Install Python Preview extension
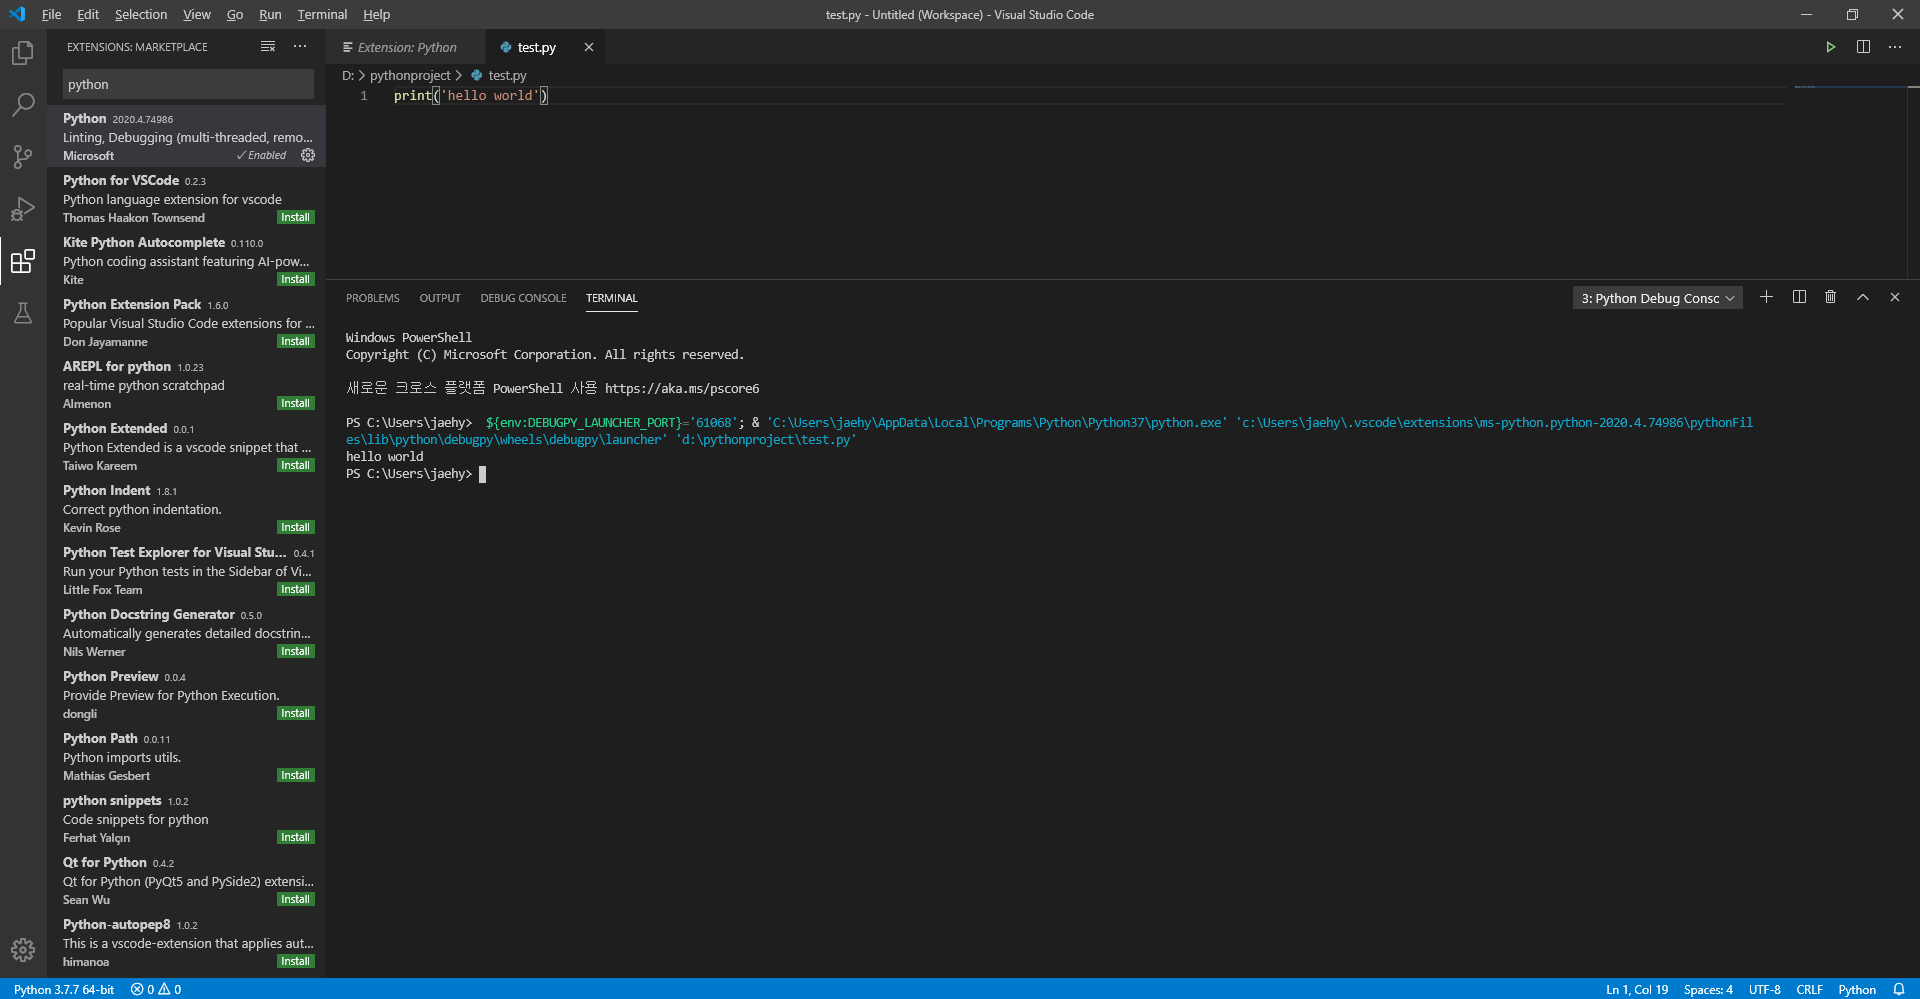The image size is (1920, 999). [x=295, y=713]
